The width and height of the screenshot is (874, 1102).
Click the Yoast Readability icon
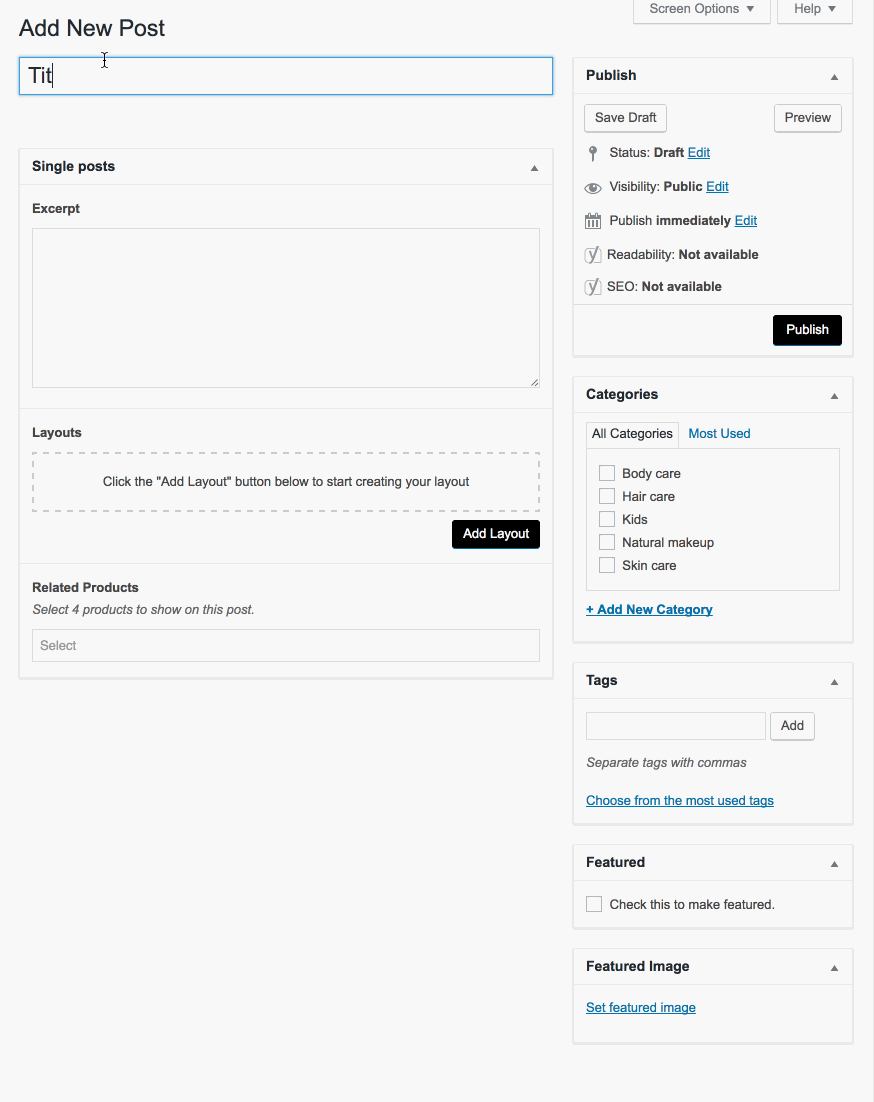click(593, 255)
